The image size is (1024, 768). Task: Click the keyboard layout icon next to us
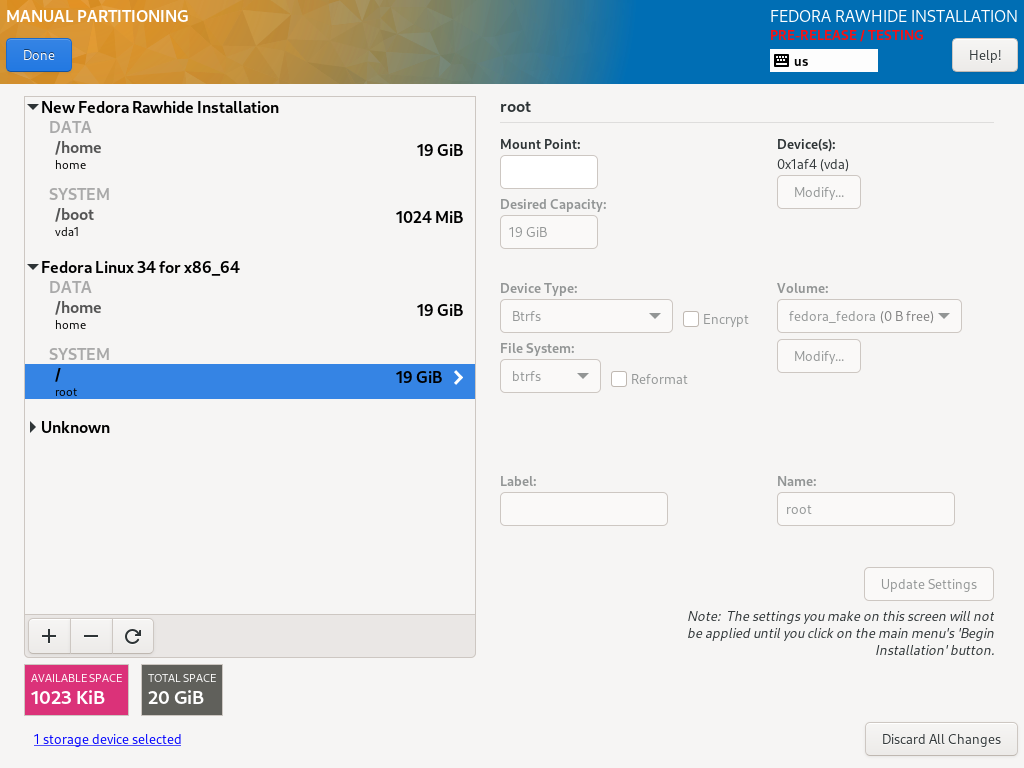click(781, 61)
